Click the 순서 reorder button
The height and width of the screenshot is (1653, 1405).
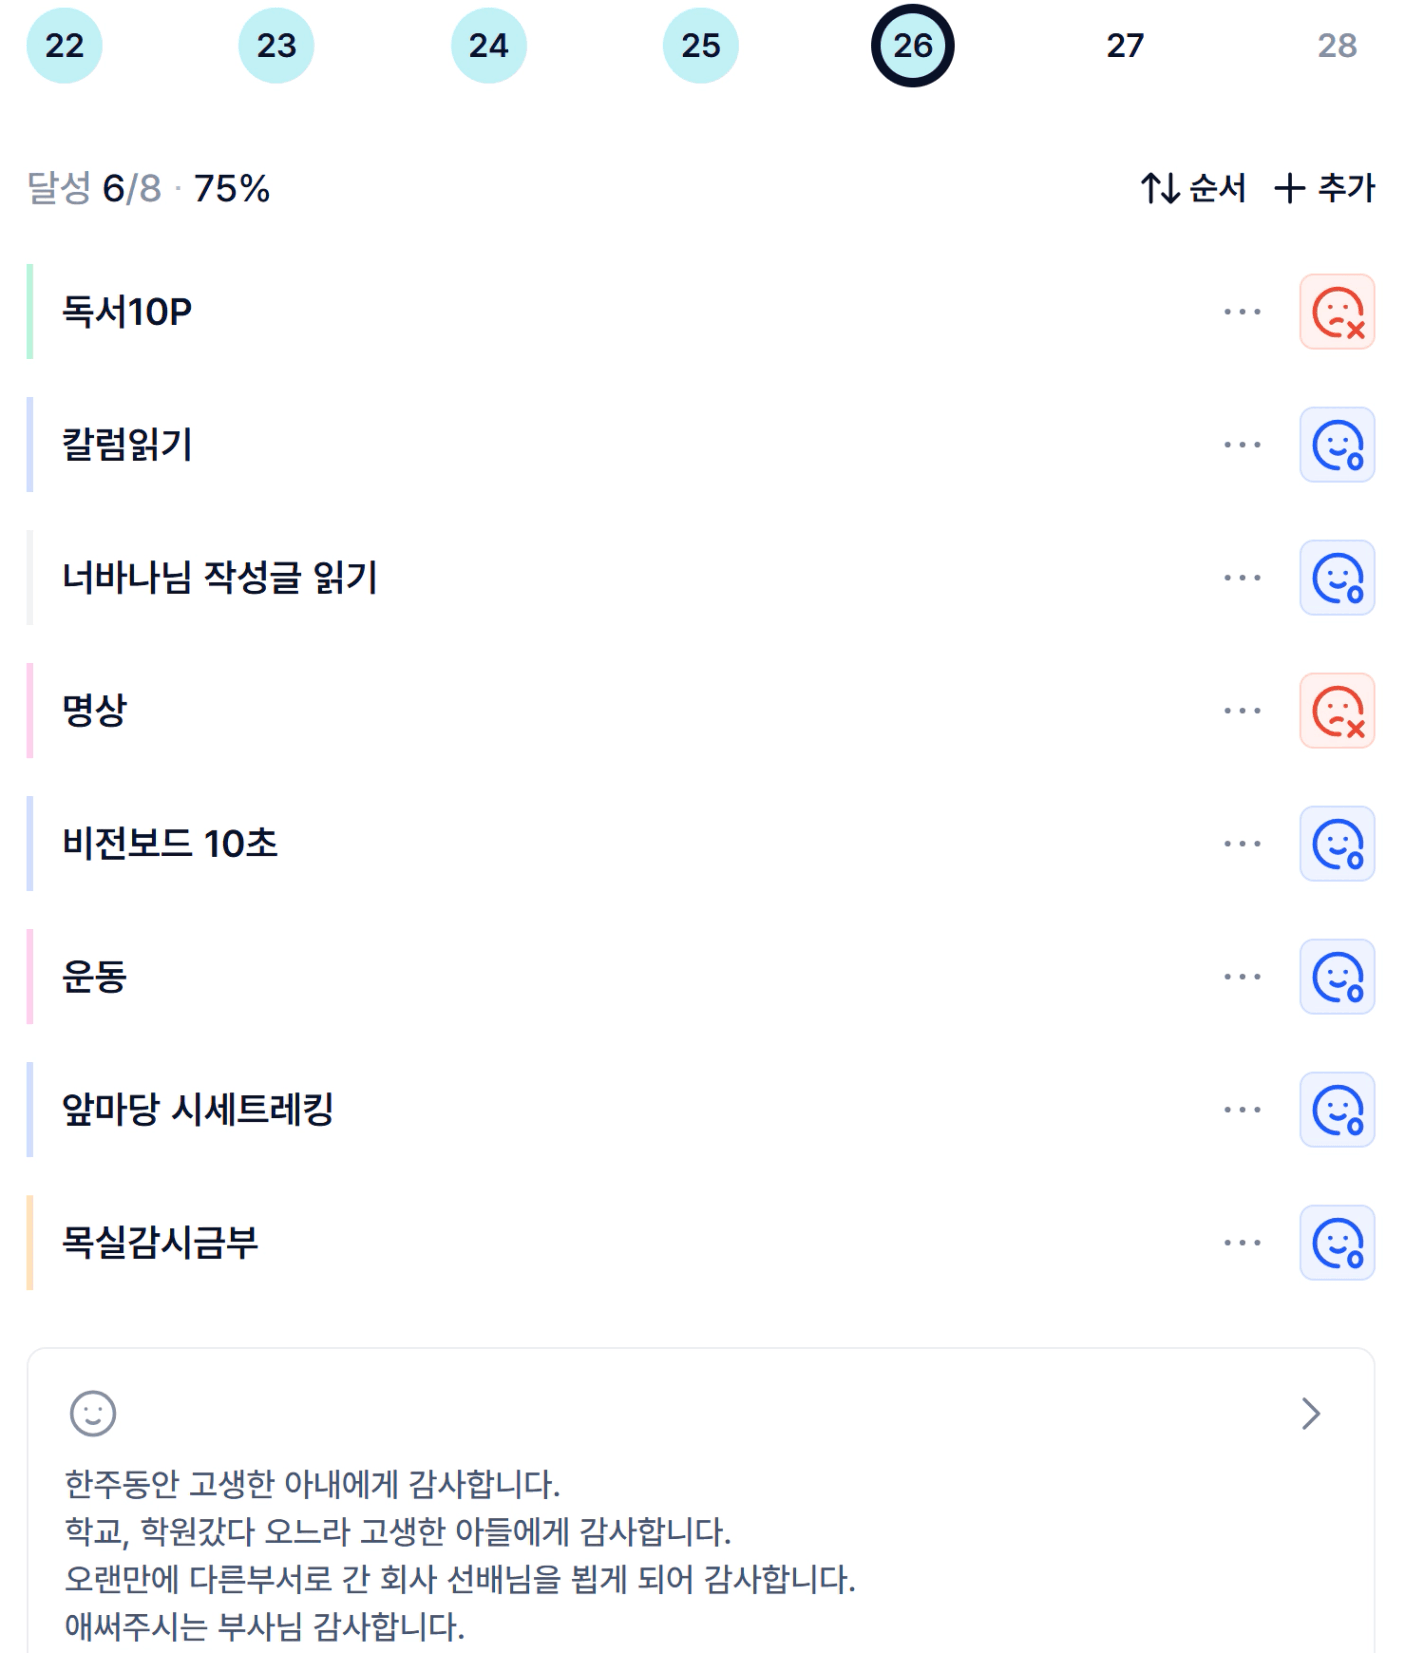pyautogui.click(x=1194, y=188)
